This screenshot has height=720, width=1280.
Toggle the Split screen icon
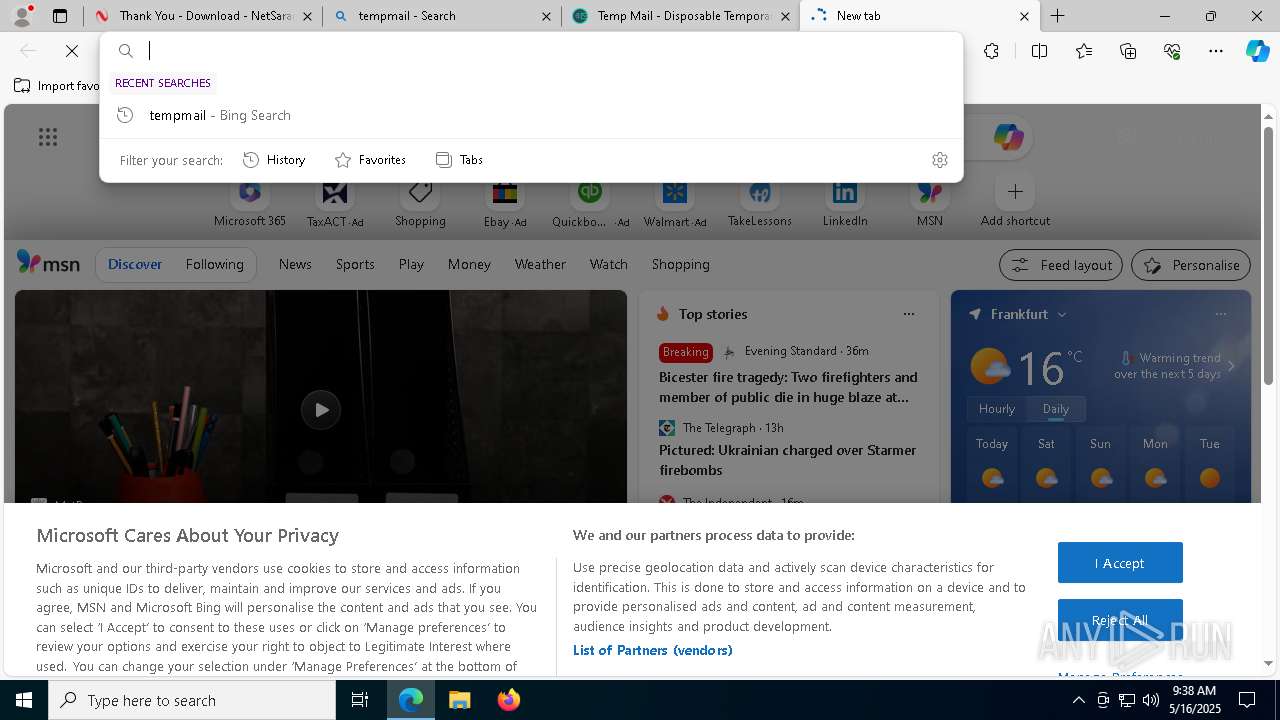click(1039, 51)
